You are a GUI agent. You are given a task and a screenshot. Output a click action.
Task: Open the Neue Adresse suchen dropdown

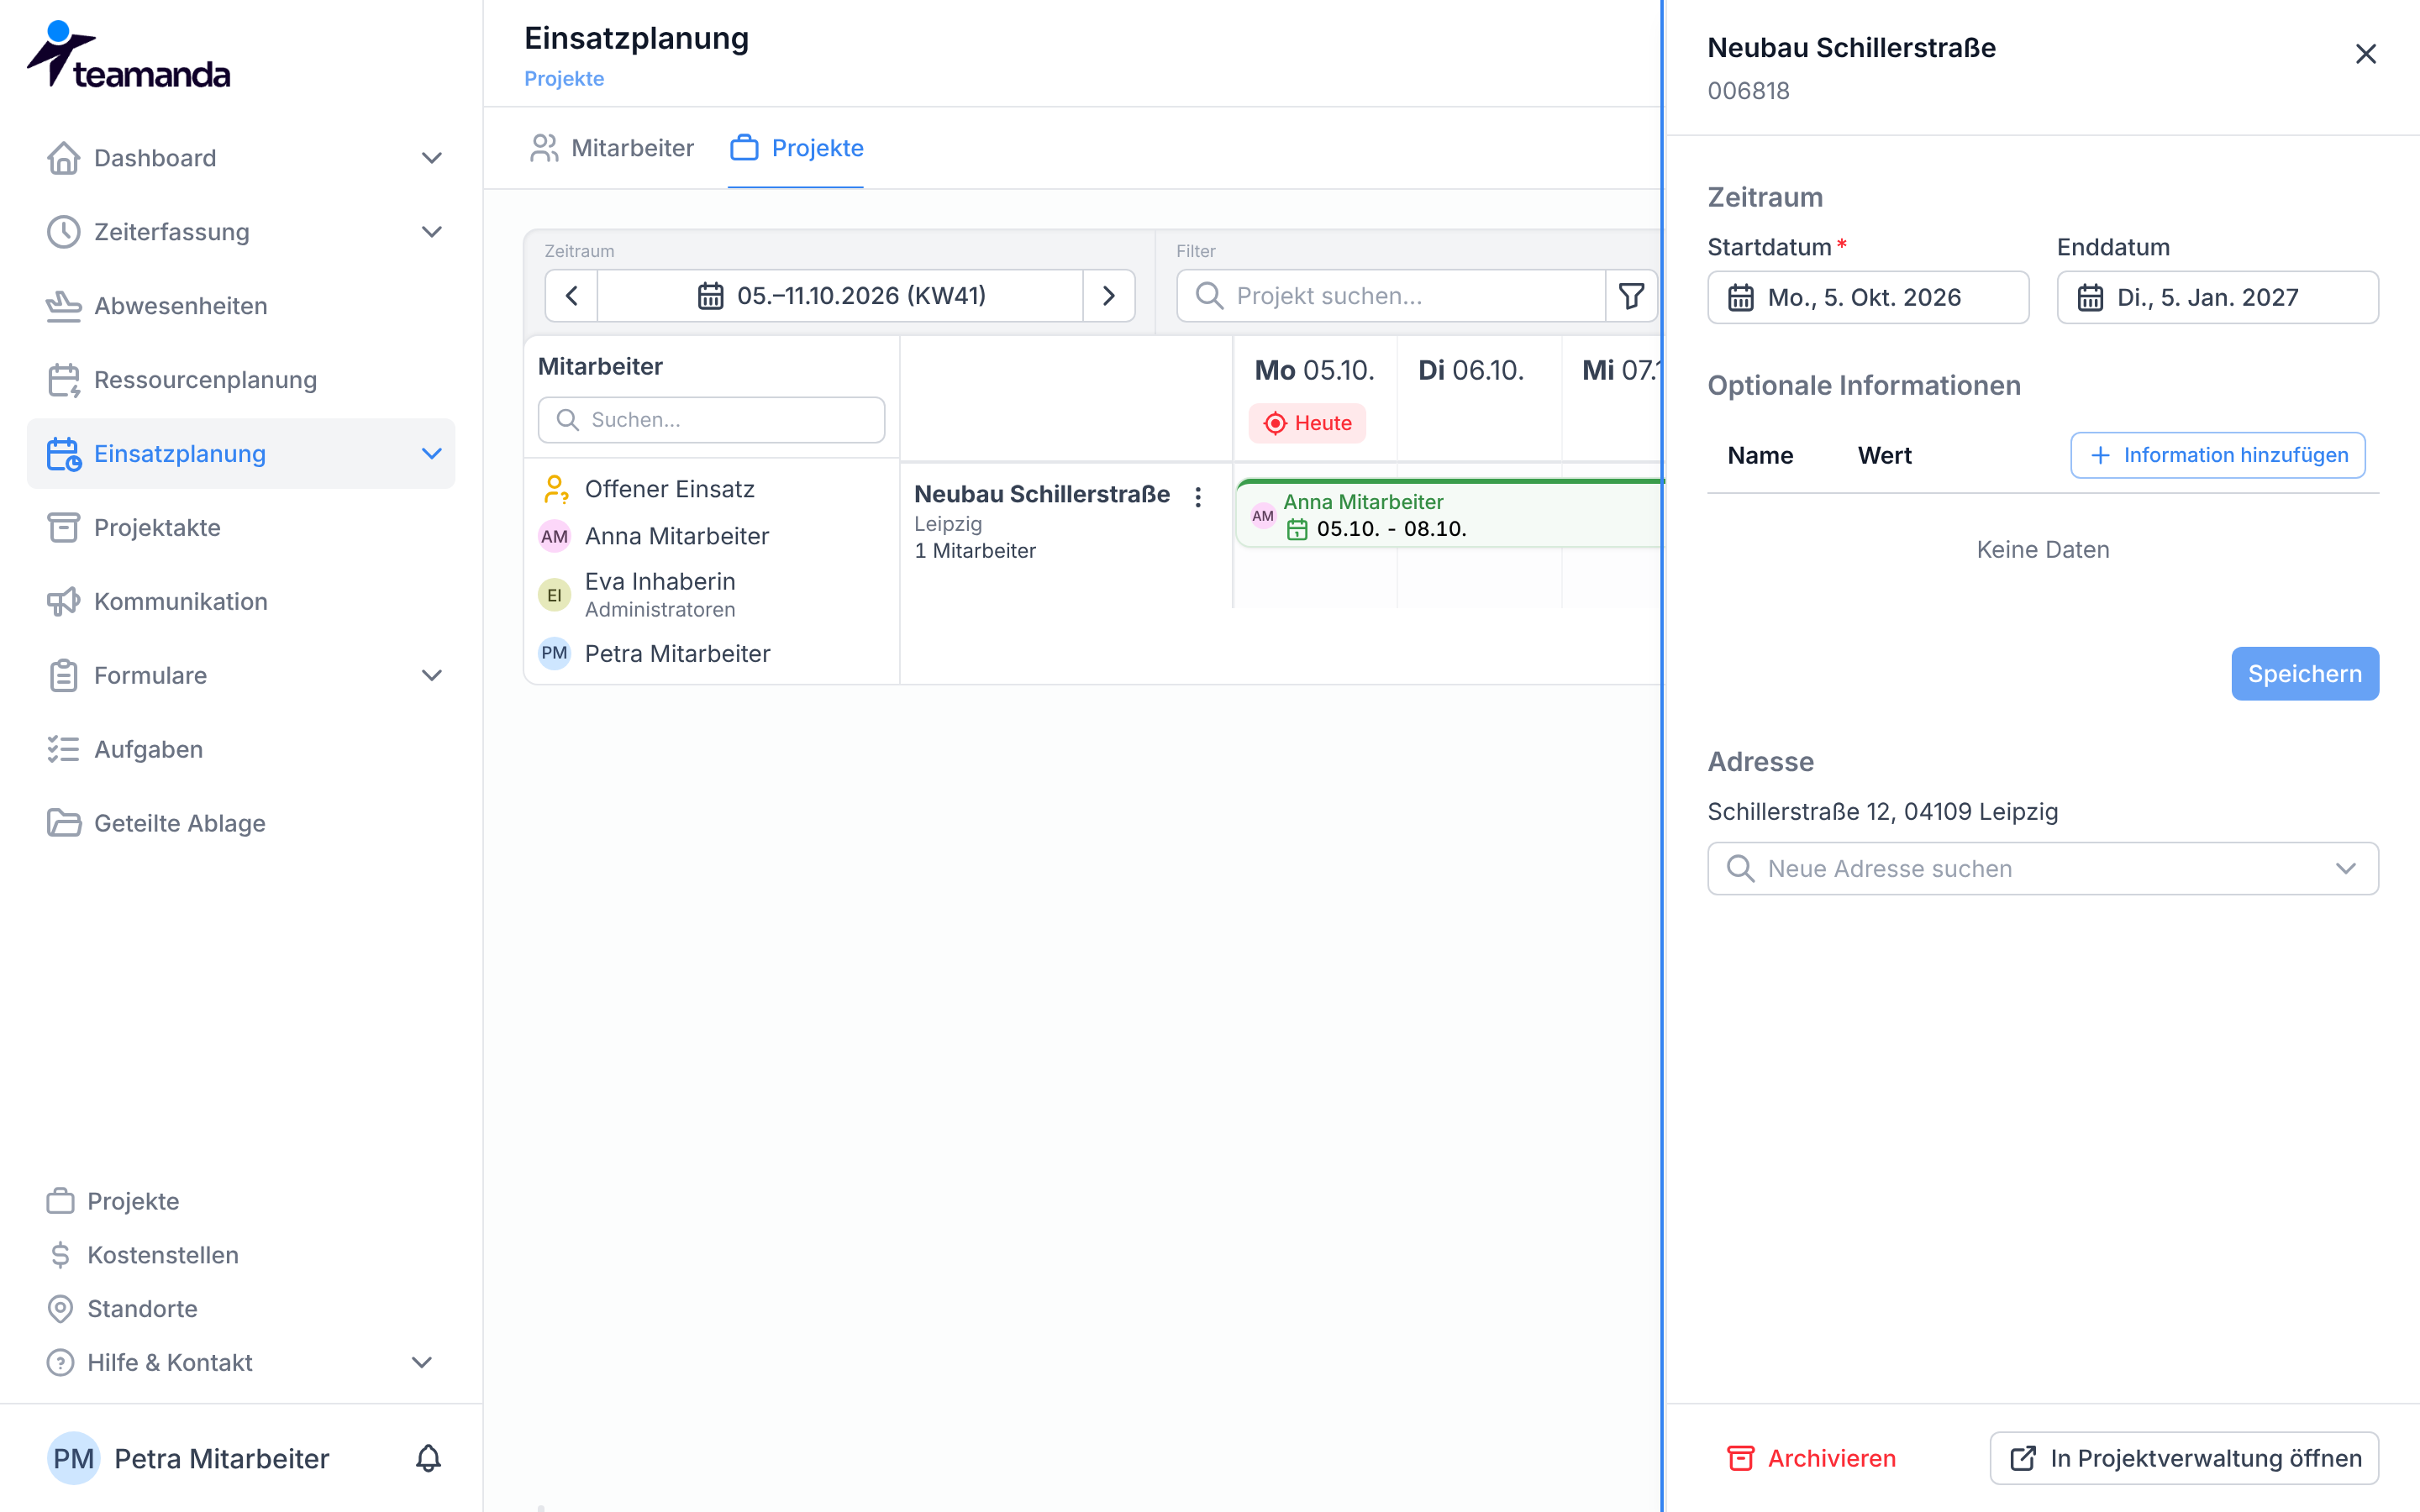click(x=2042, y=868)
